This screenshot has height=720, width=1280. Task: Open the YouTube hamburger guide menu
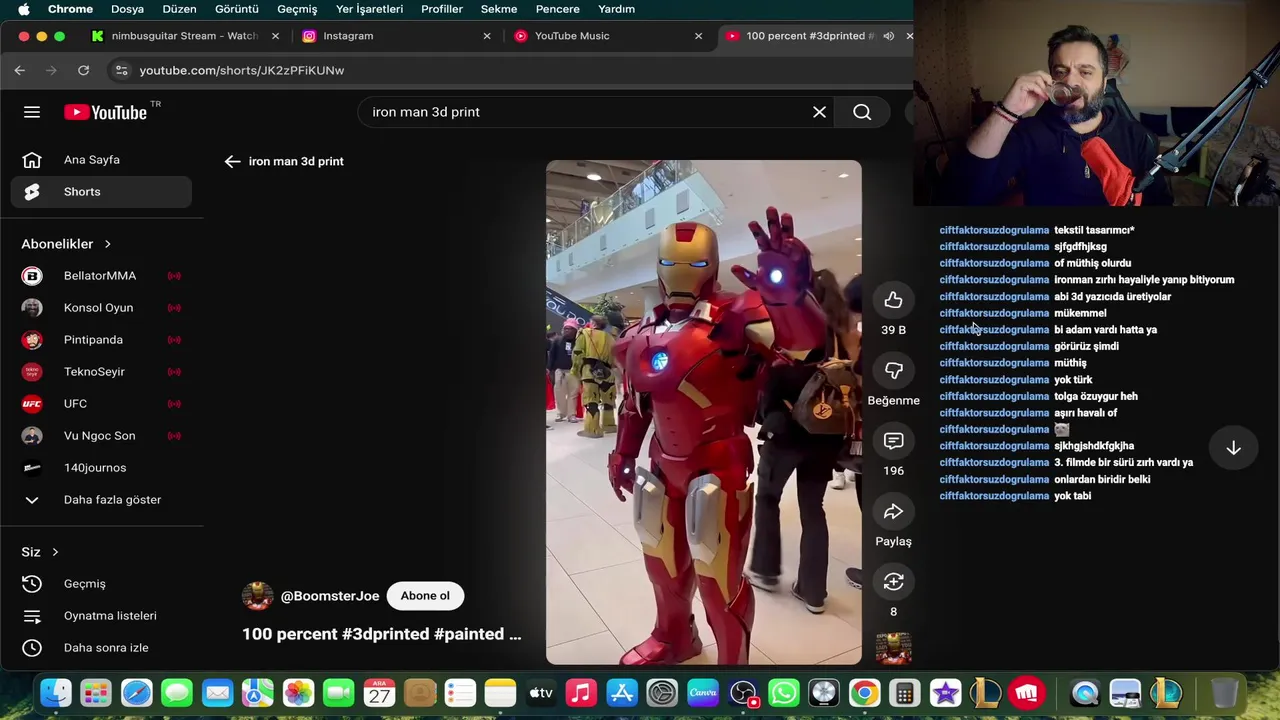click(32, 112)
